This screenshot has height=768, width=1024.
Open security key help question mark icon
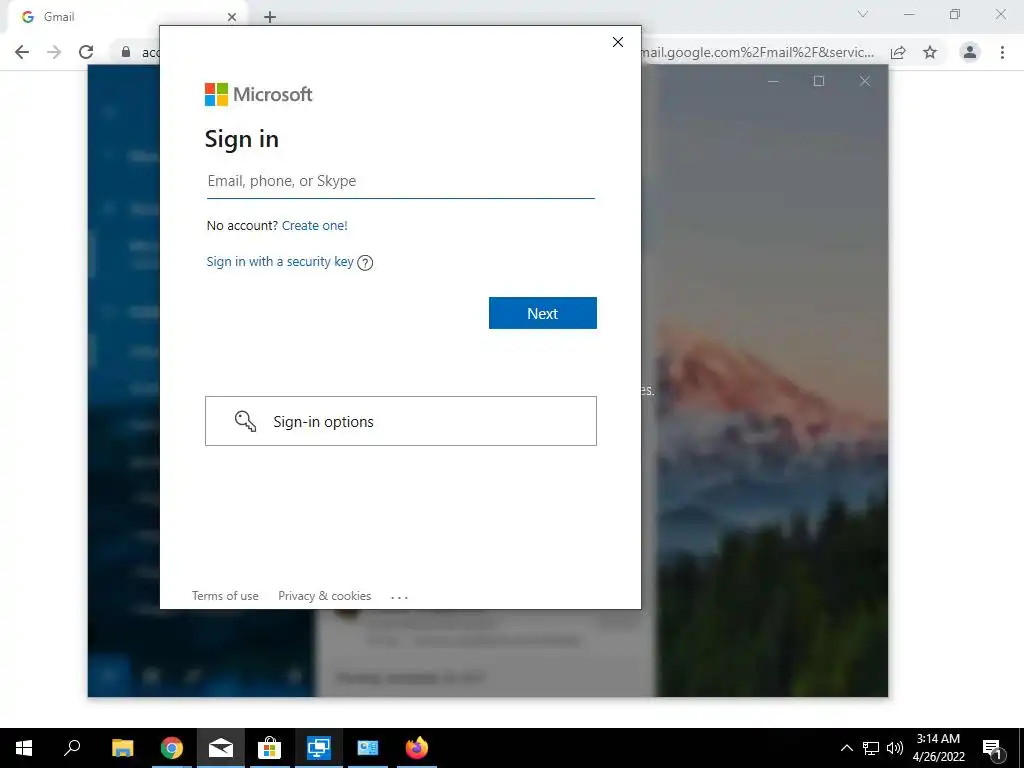365,263
